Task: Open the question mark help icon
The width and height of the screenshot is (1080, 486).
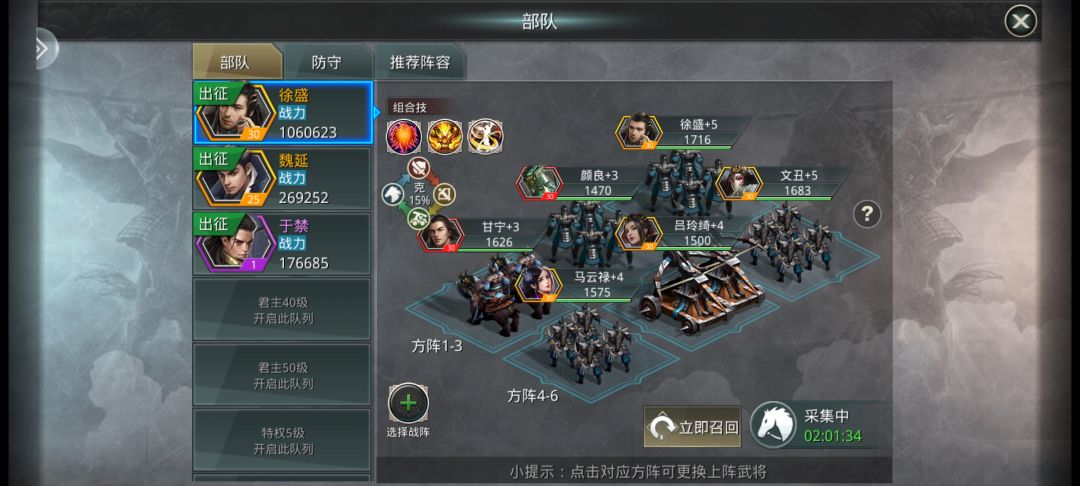Action: 867,214
